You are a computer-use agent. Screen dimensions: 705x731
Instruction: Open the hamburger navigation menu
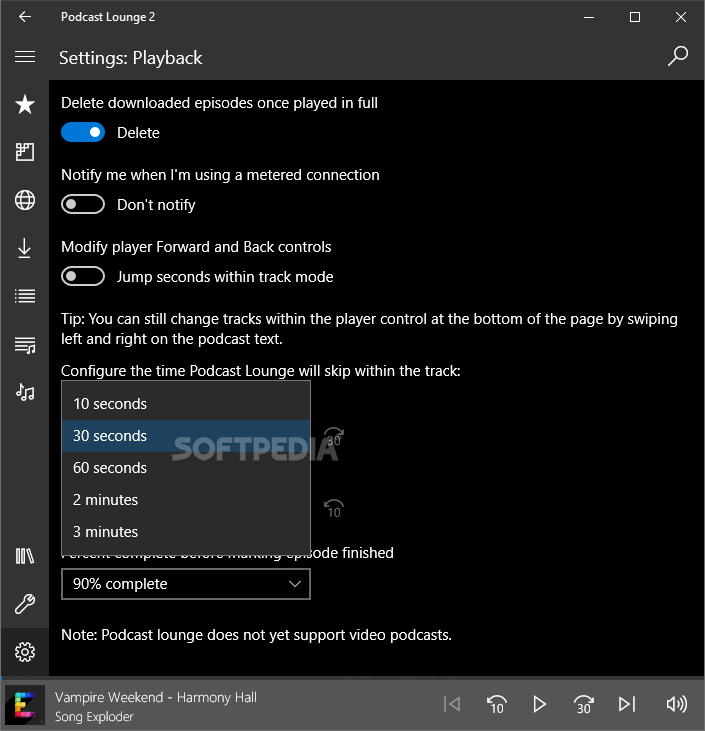click(x=25, y=57)
